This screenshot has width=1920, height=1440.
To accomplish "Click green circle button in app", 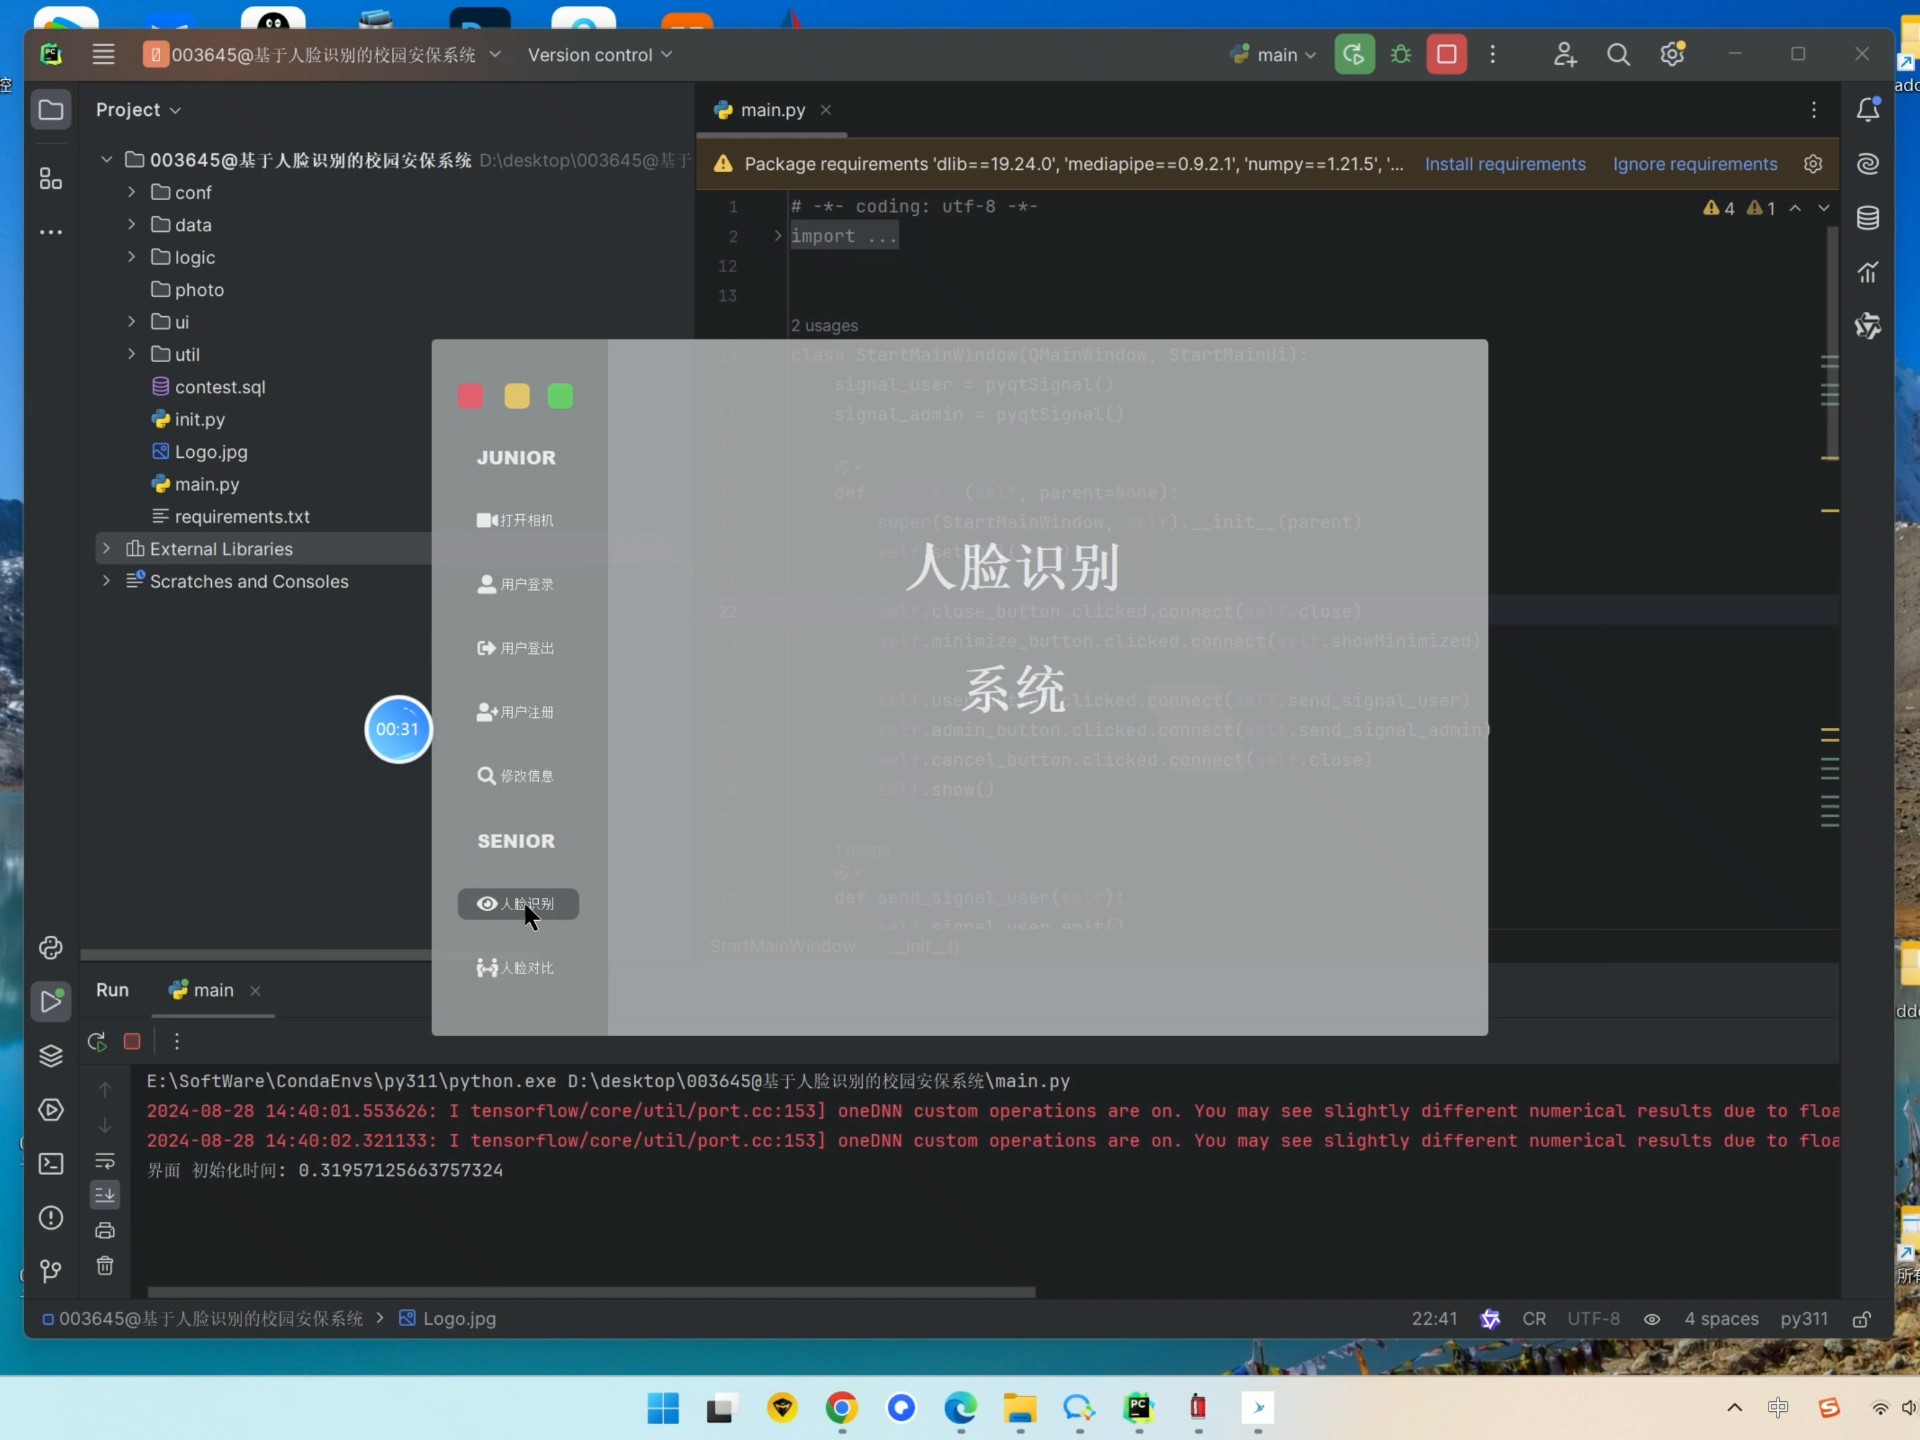I will pos(561,396).
